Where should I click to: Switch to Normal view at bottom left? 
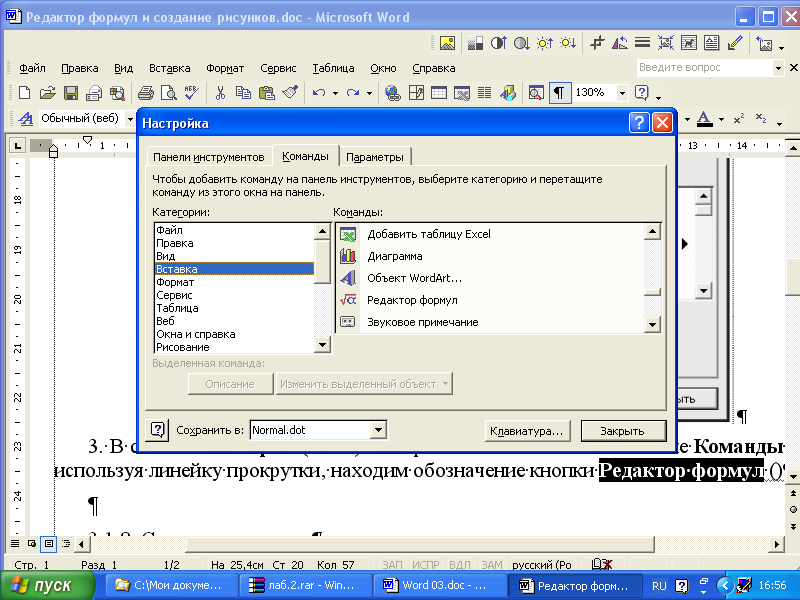(15, 543)
